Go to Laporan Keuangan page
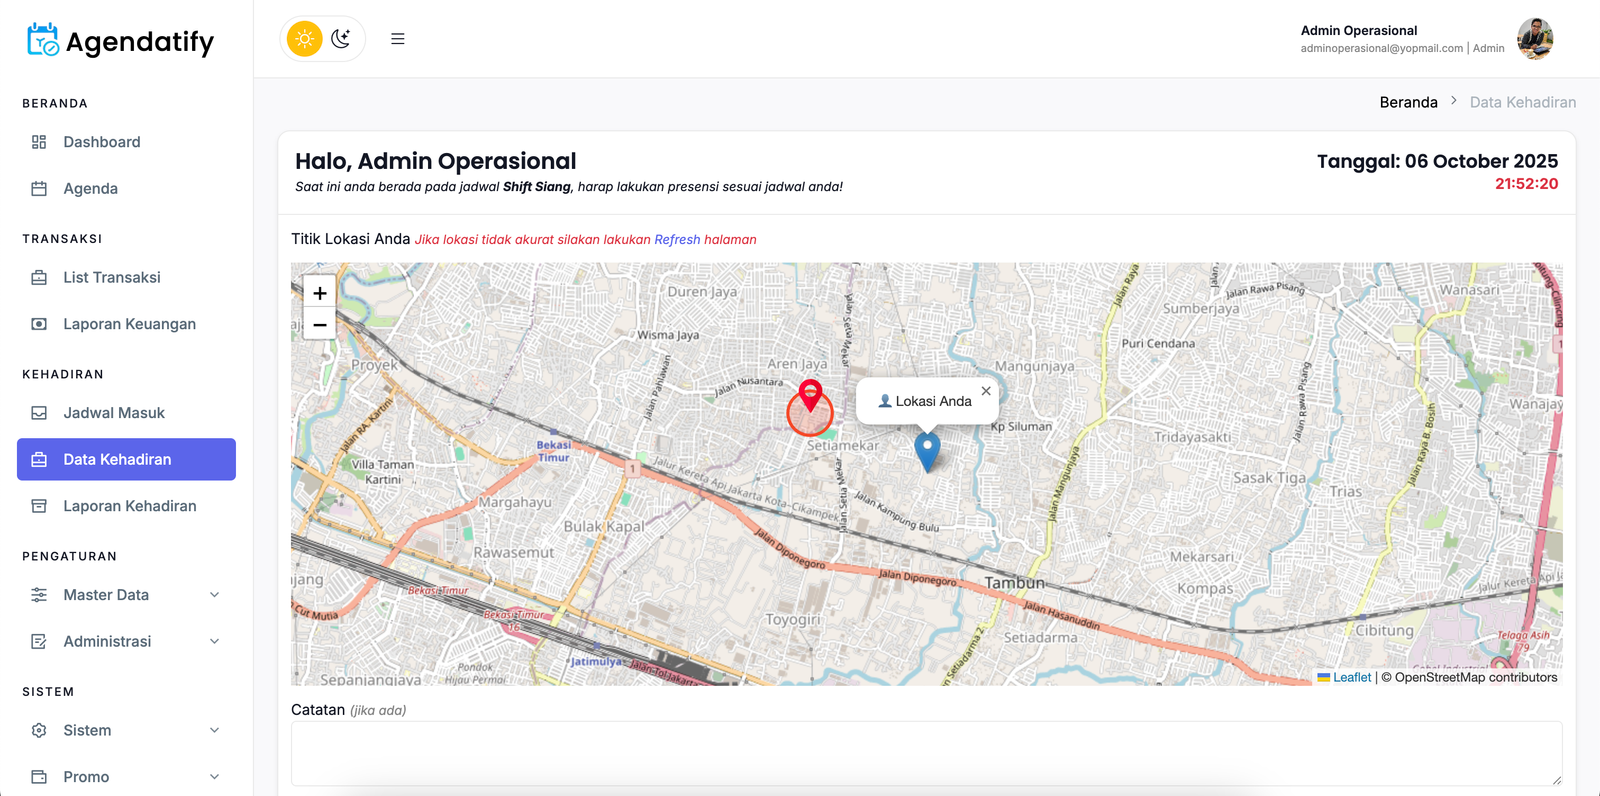Screen dimensions: 1600x796 click(x=129, y=324)
